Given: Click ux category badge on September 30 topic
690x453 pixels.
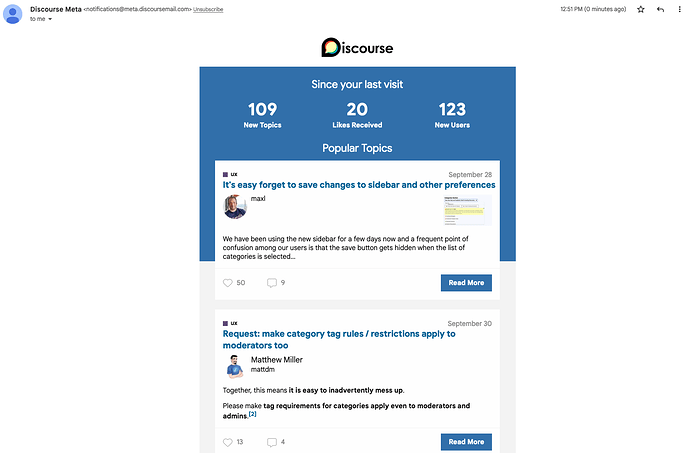Looking at the screenshot, I should click(x=230, y=323).
